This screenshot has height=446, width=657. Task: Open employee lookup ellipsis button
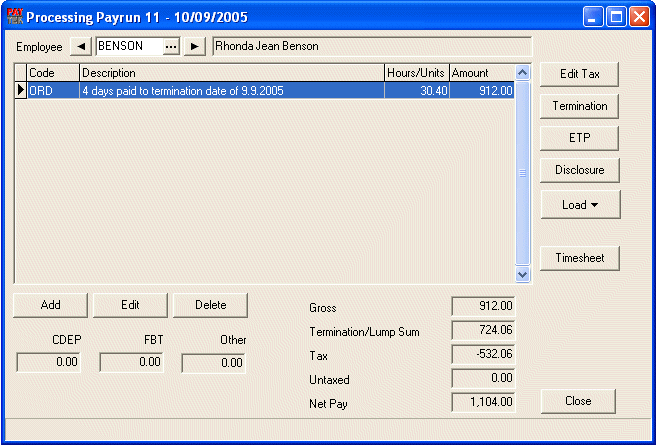171,47
